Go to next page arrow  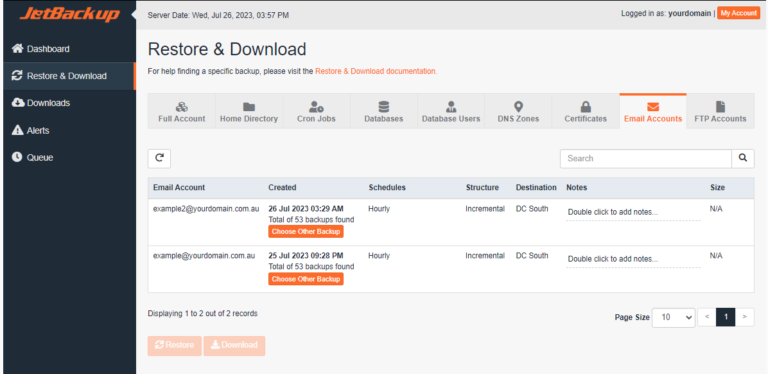[744, 317]
